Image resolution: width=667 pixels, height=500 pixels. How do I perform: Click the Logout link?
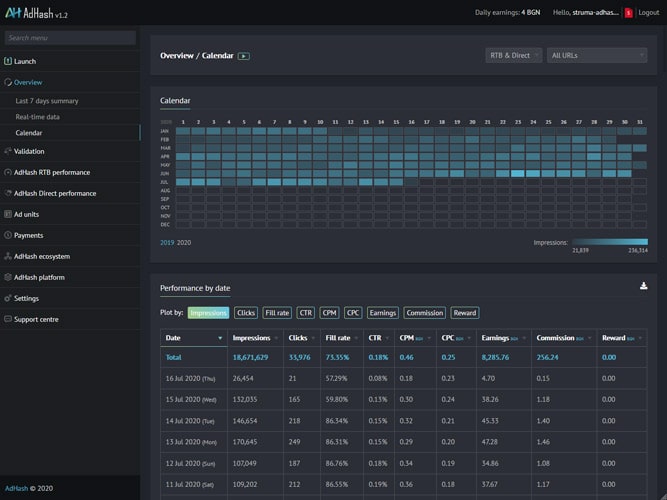click(x=648, y=13)
